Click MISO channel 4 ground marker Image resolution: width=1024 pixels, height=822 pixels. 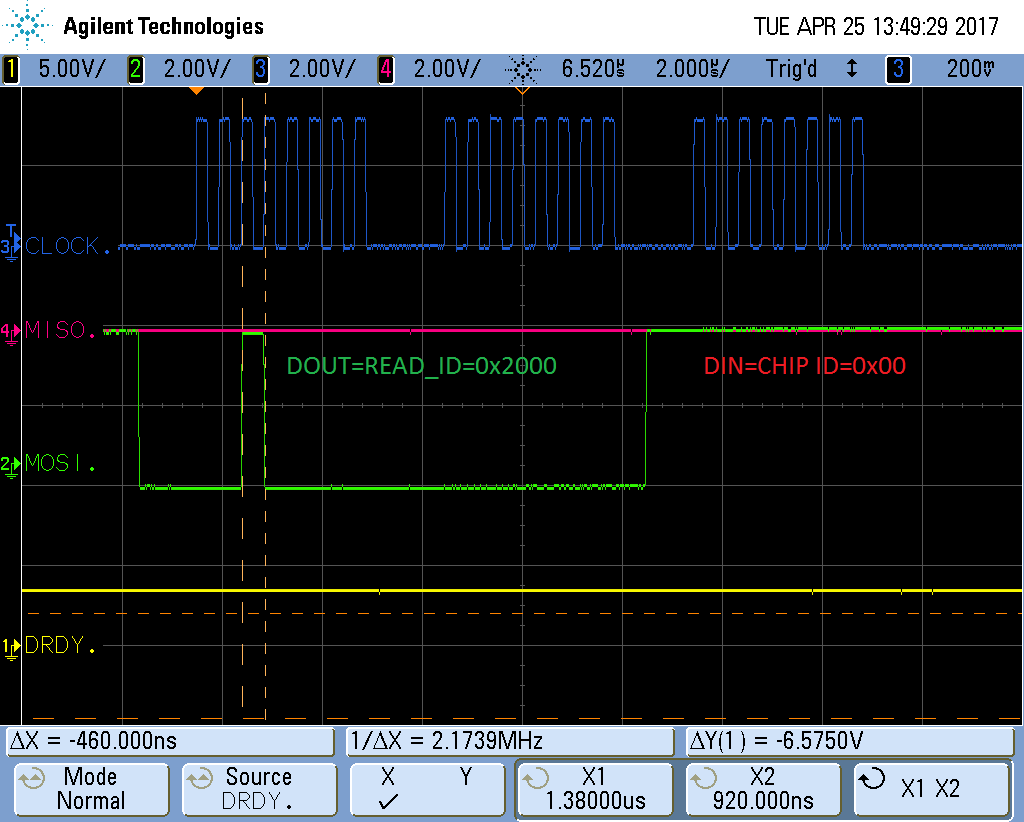[x=10, y=333]
